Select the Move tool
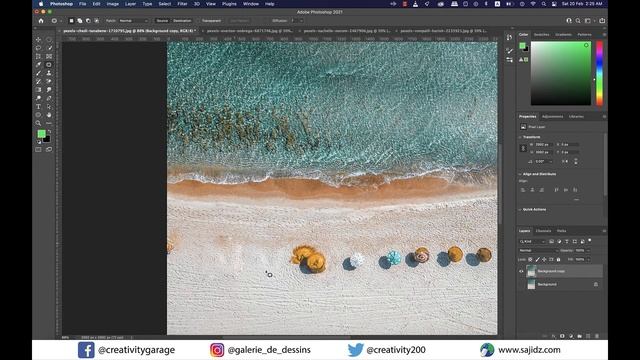Screen dimensions: 640x360 [x=38, y=40]
